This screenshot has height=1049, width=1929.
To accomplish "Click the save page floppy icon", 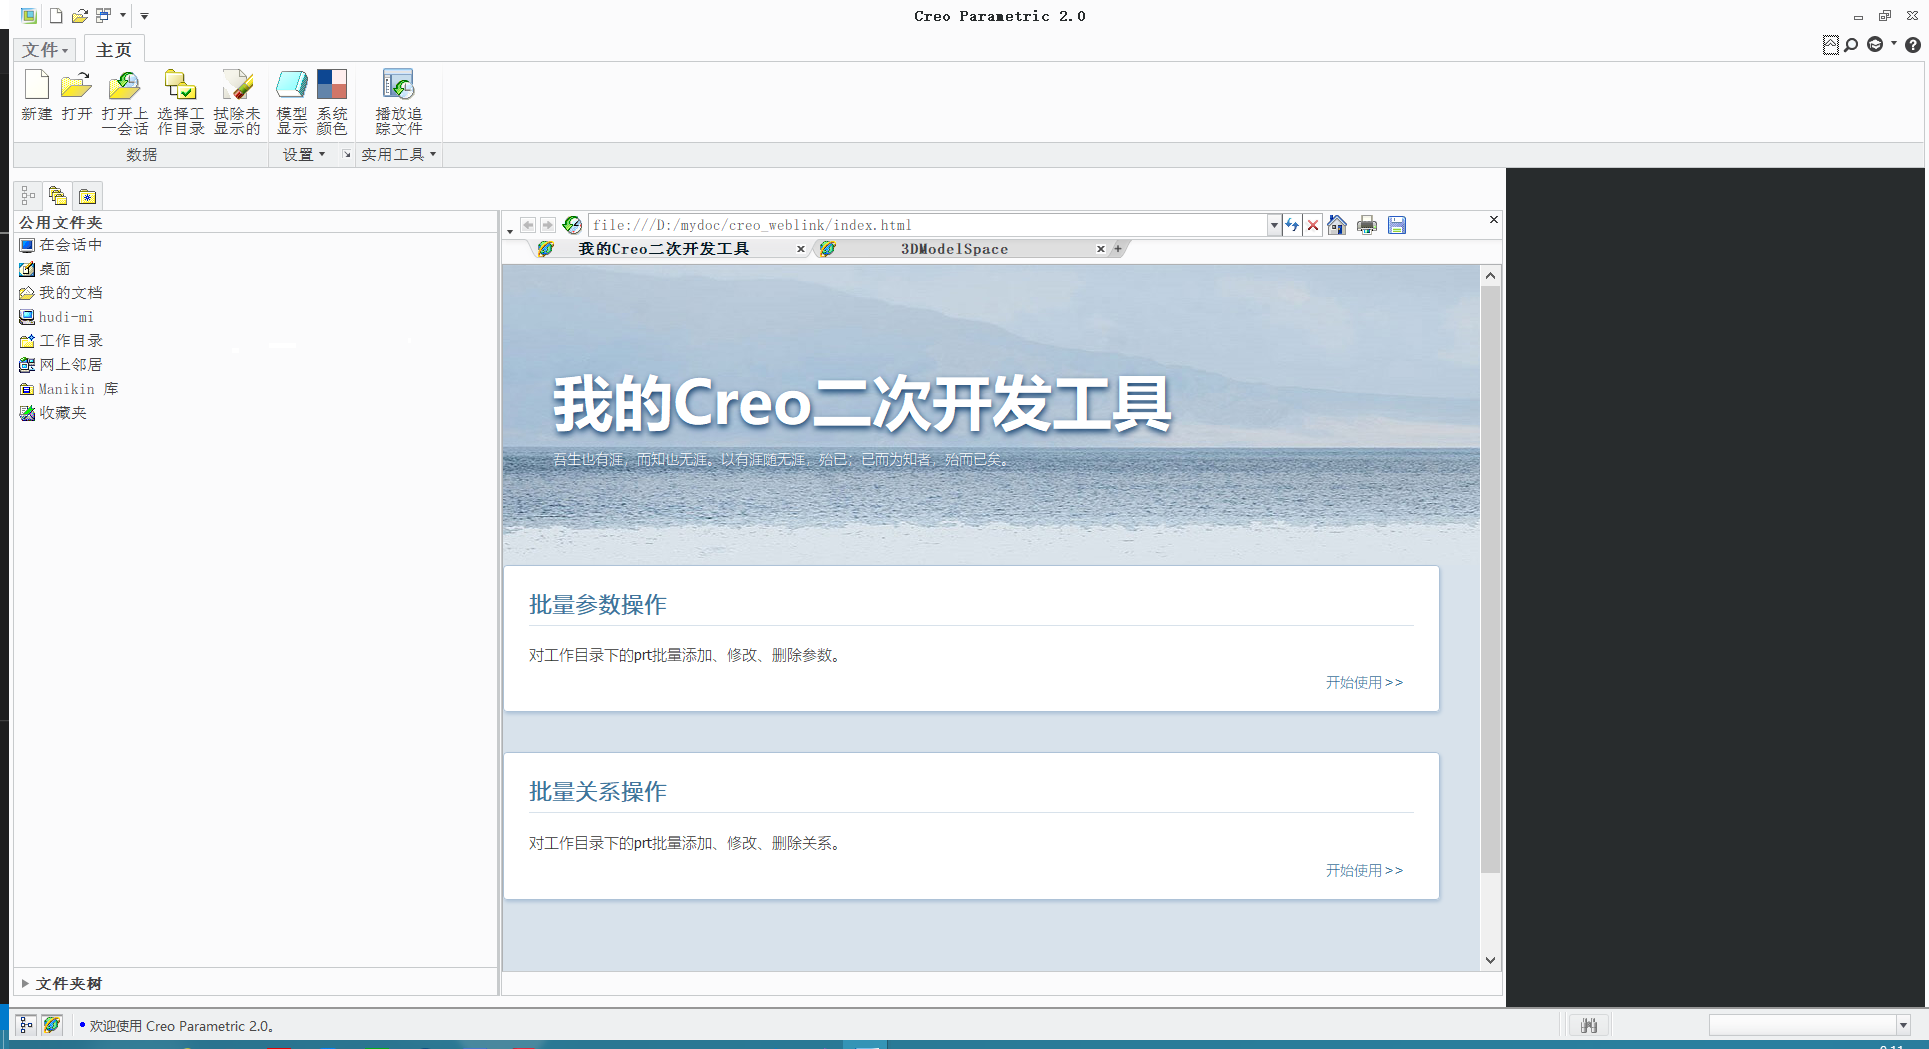I will point(1397,225).
